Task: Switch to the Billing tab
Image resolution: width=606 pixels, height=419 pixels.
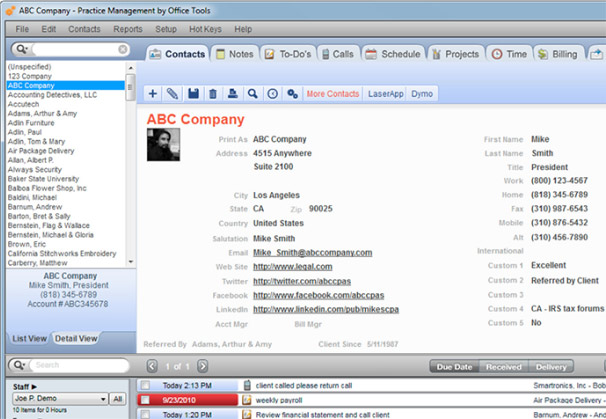Action: pyautogui.click(x=558, y=54)
